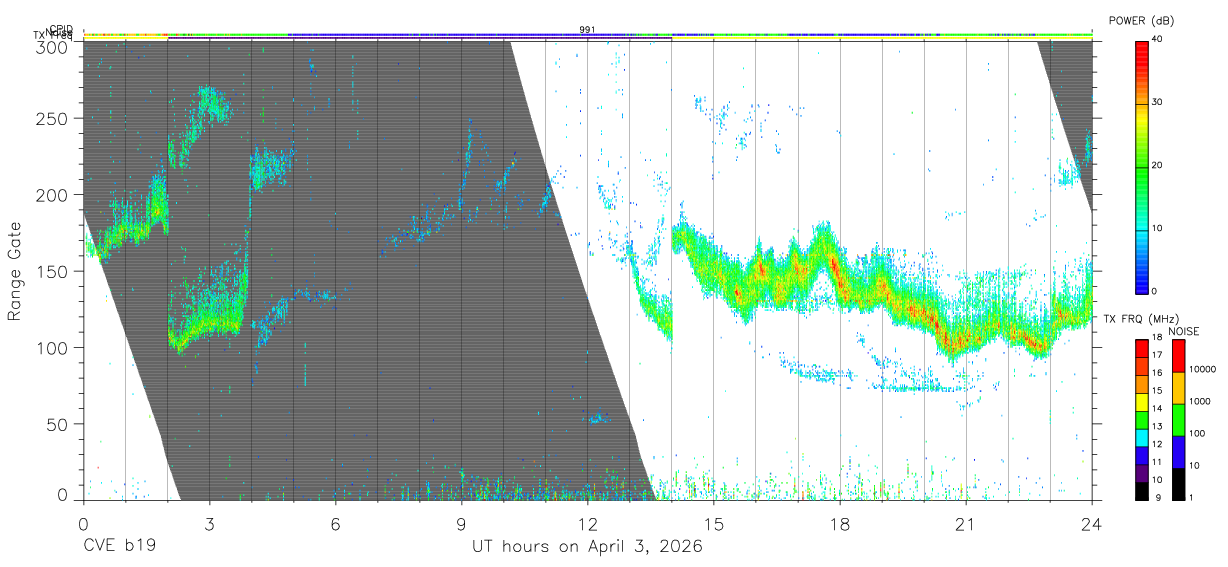
Task: Click the 300 tick on the Range Gate axis
Action: tap(52, 46)
